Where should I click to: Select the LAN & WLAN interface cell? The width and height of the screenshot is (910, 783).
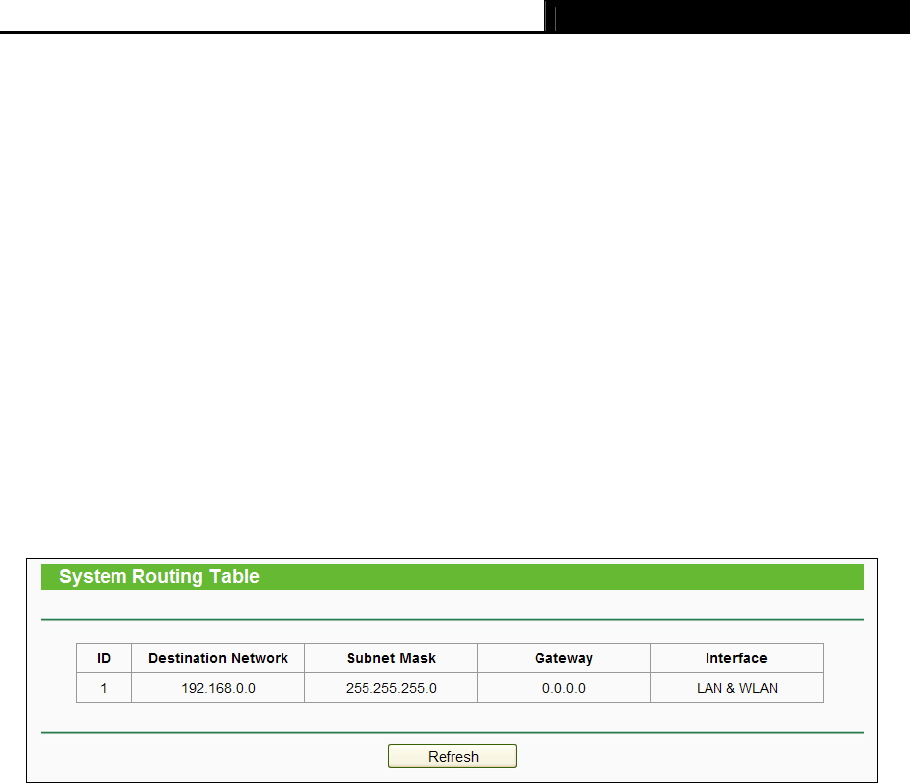736,688
